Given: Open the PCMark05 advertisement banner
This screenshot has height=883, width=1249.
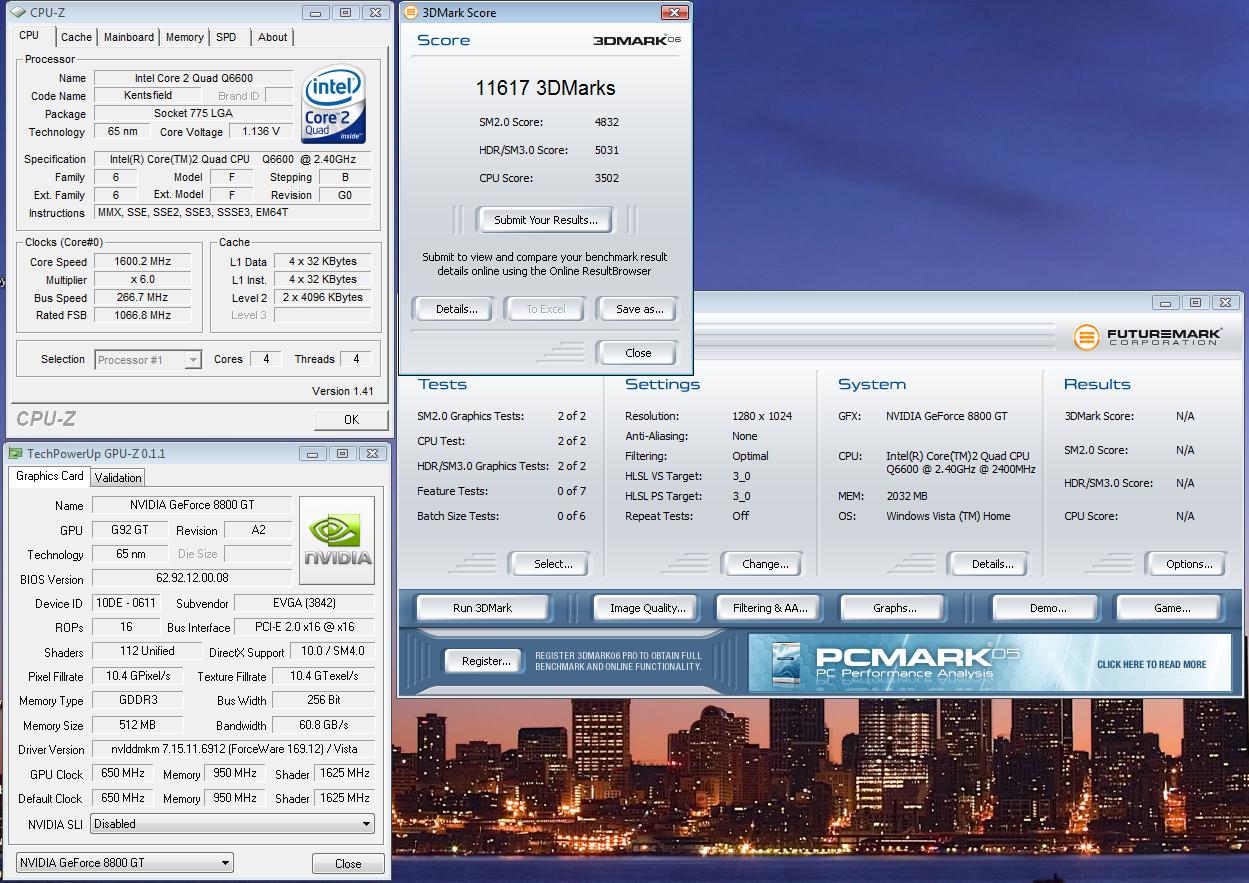Looking at the screenshot, I should [990, 663].
